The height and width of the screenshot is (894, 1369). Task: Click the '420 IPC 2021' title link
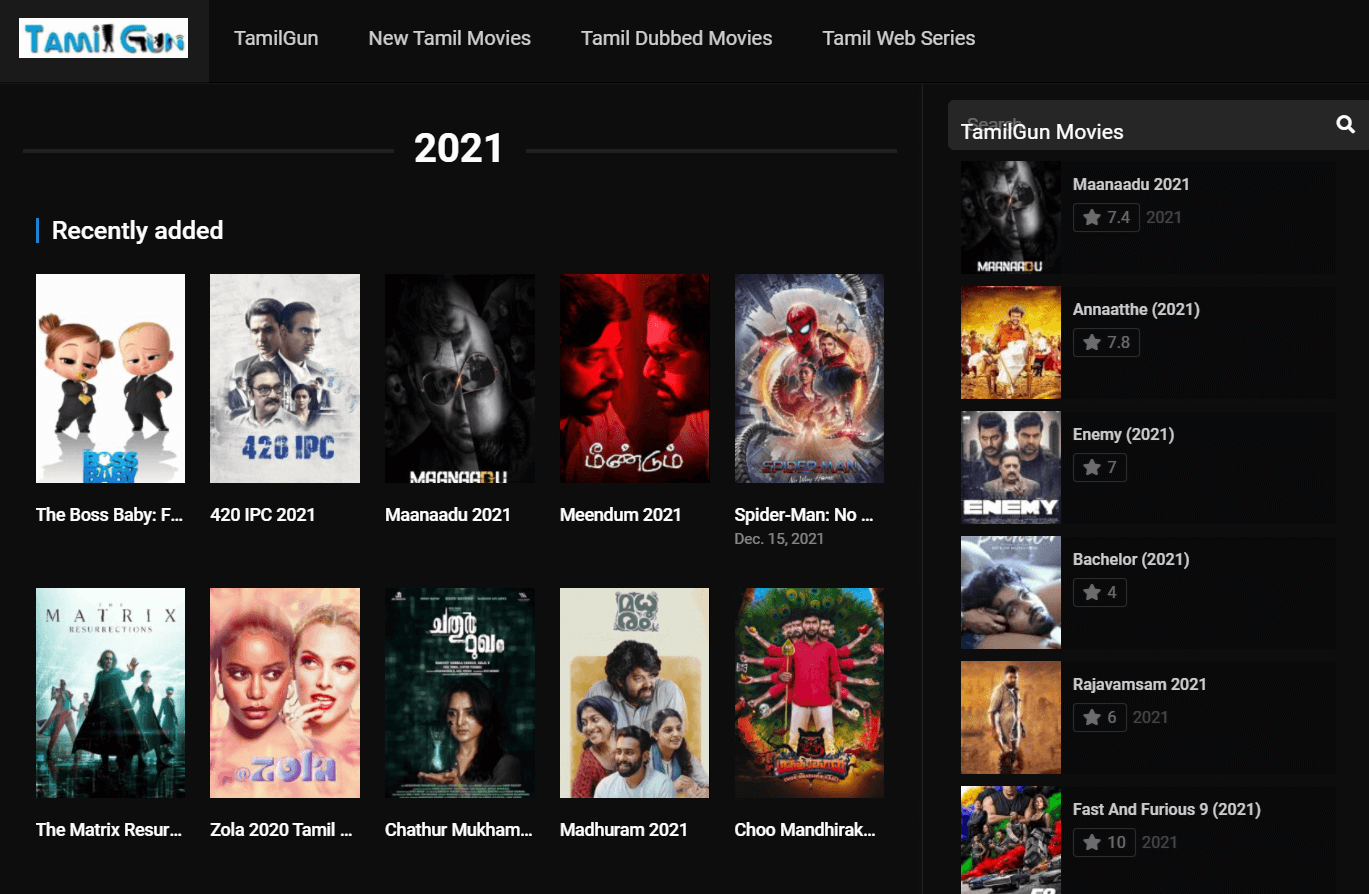tap(263, 515)
